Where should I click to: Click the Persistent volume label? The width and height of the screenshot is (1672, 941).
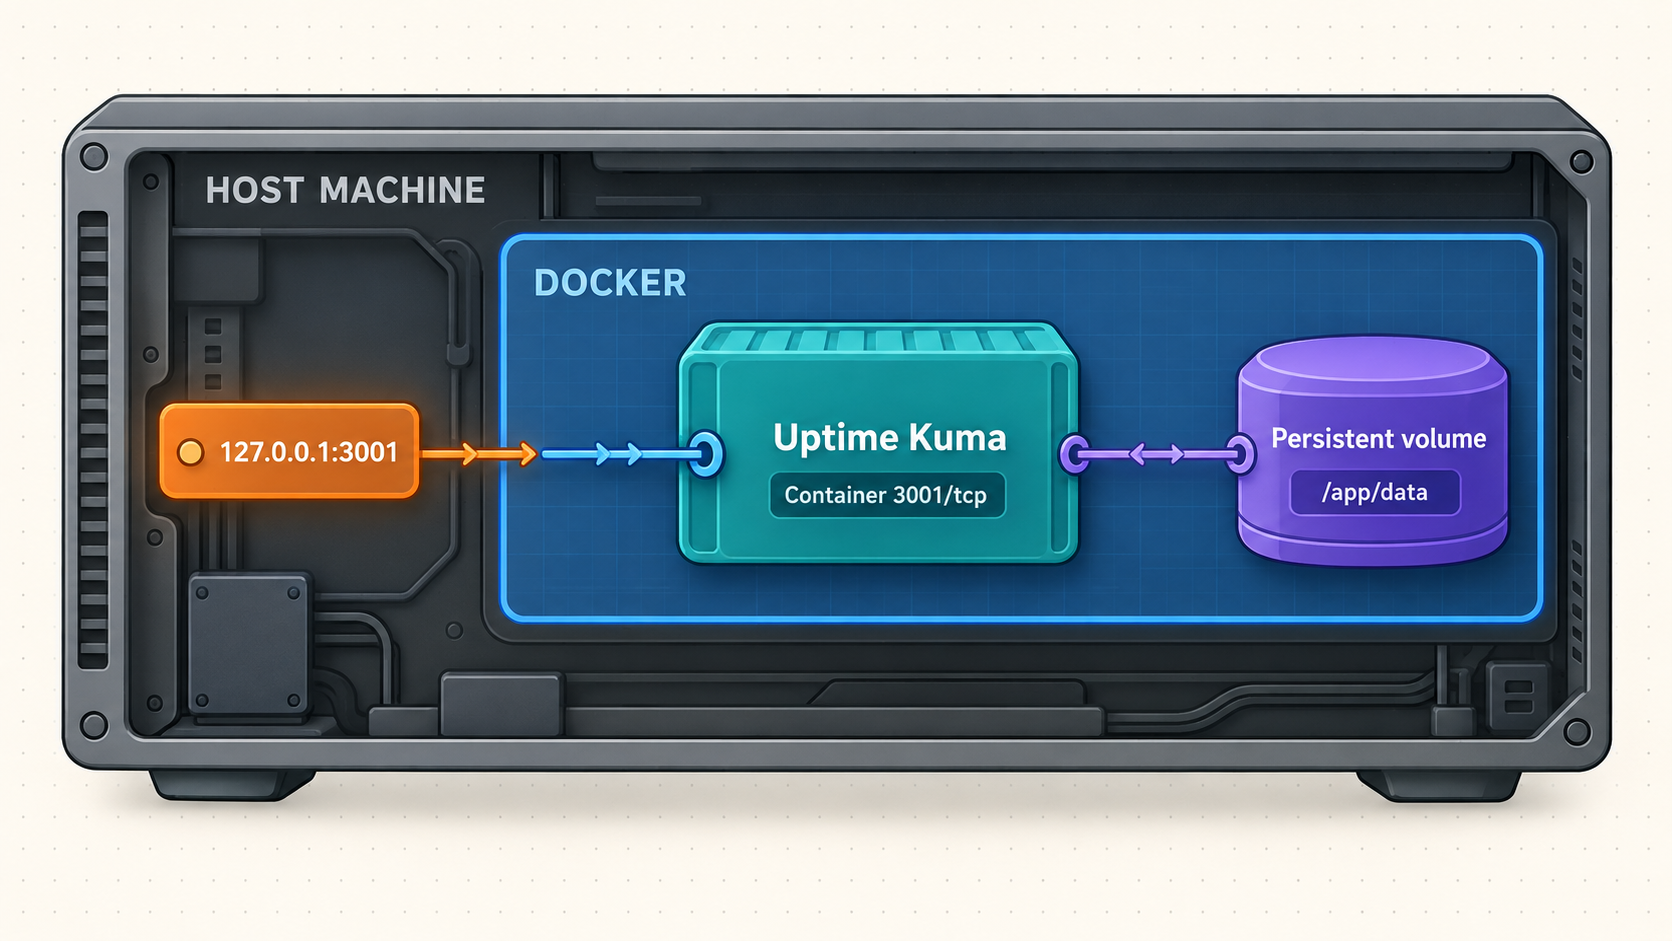[x=1378, y=438]
